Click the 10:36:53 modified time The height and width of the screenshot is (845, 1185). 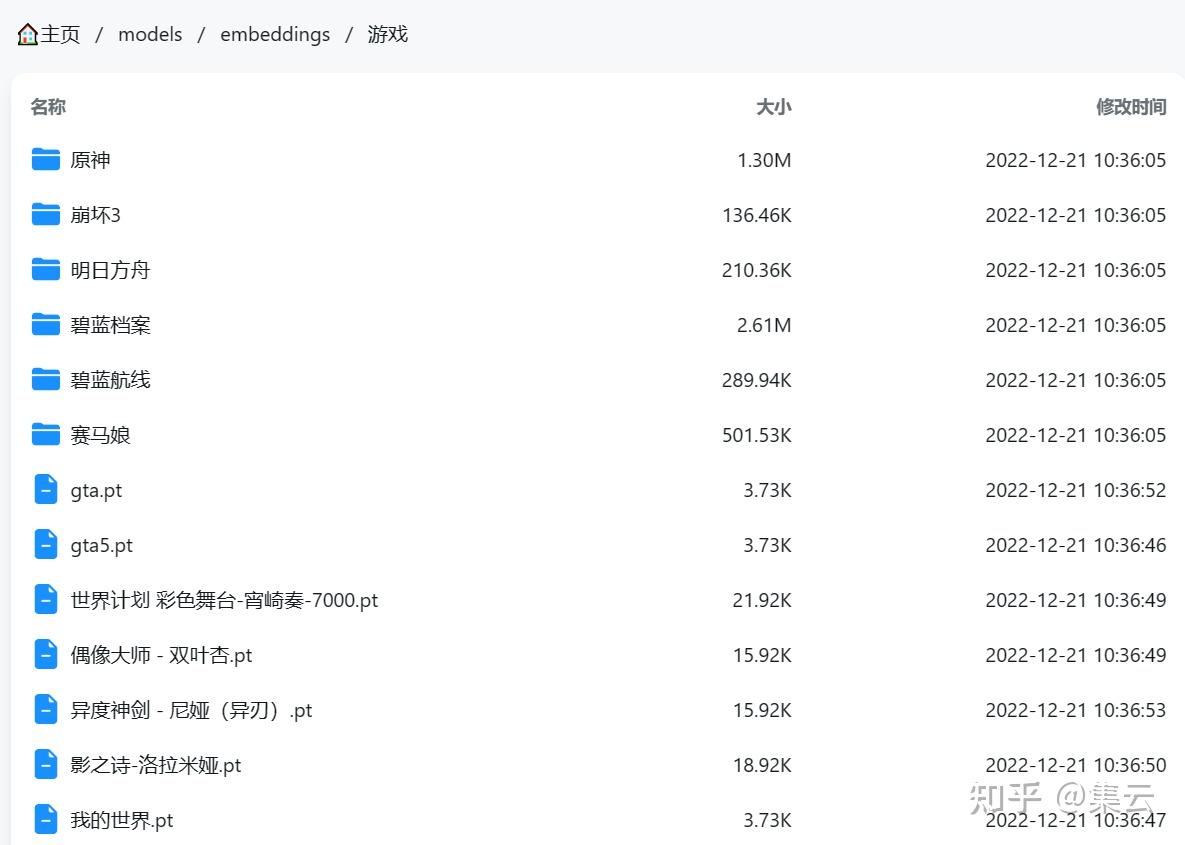[x=1130, y=710]
